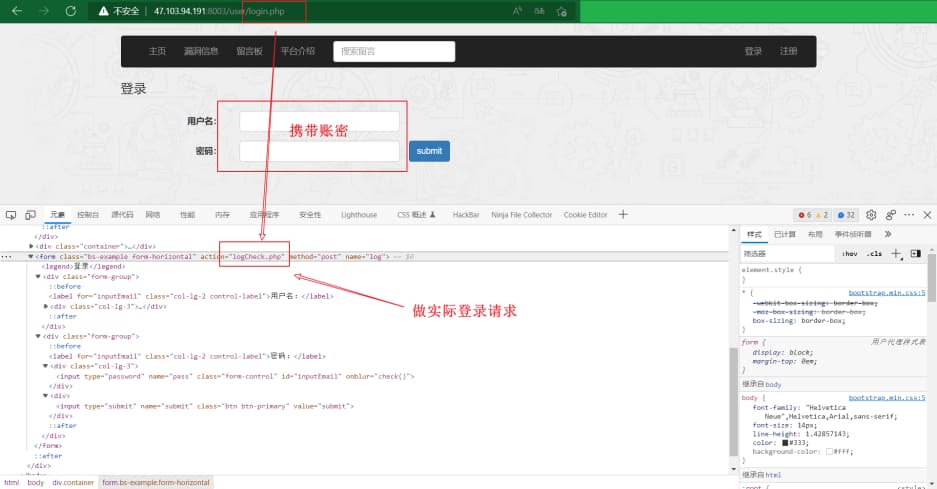Toggle device emulation icon in DevTools
The height and width of the screenshot is (489, 937).
[x=30, y=215]
